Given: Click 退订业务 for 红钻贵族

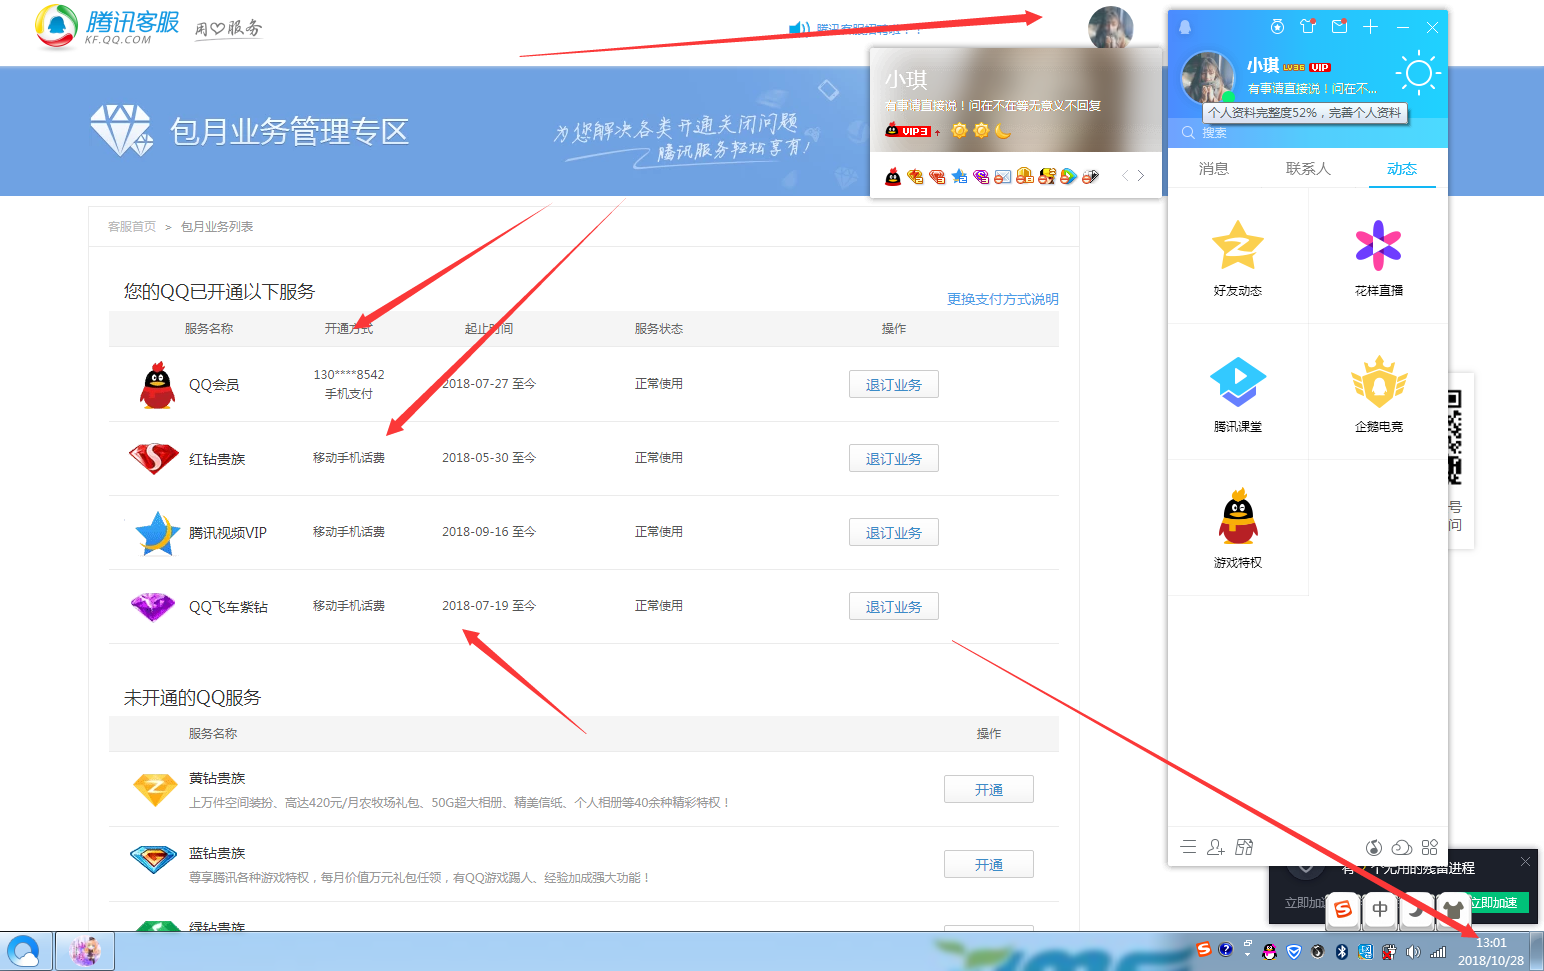Looking at the screenshot, I should coord(894,459).
